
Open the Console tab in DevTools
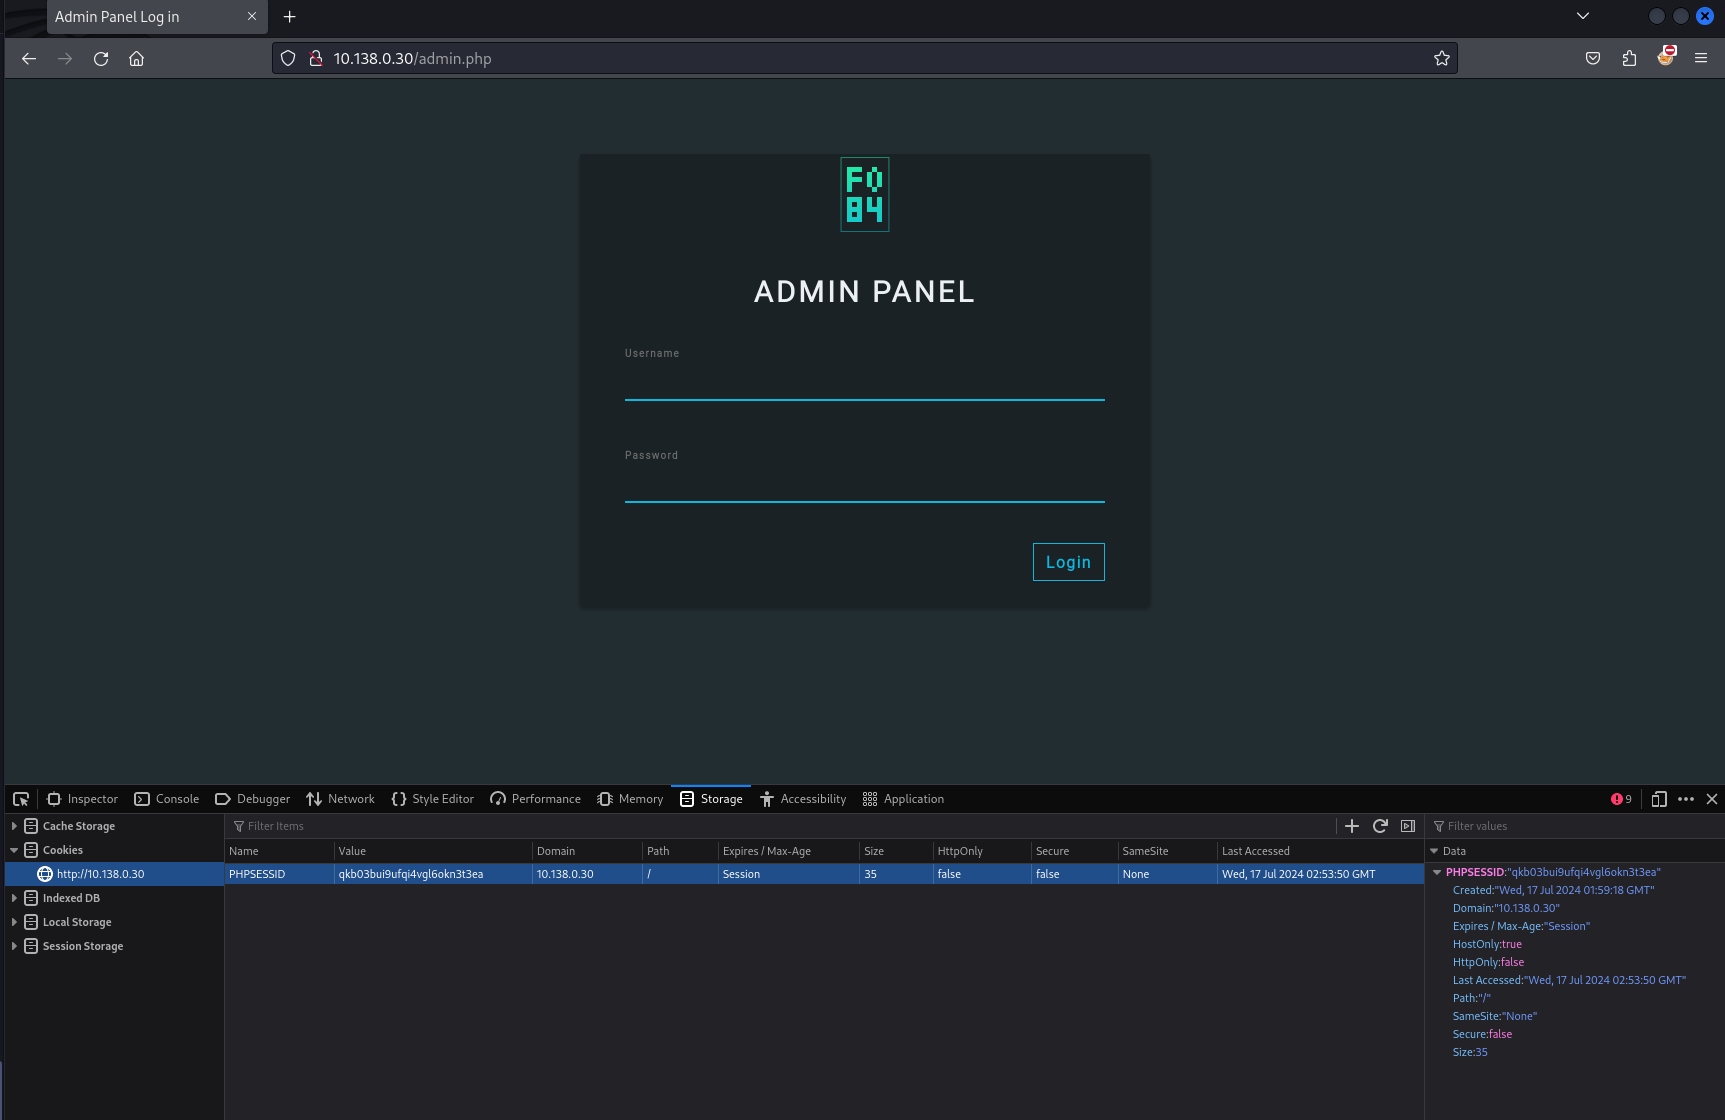(x=167, y=799)
